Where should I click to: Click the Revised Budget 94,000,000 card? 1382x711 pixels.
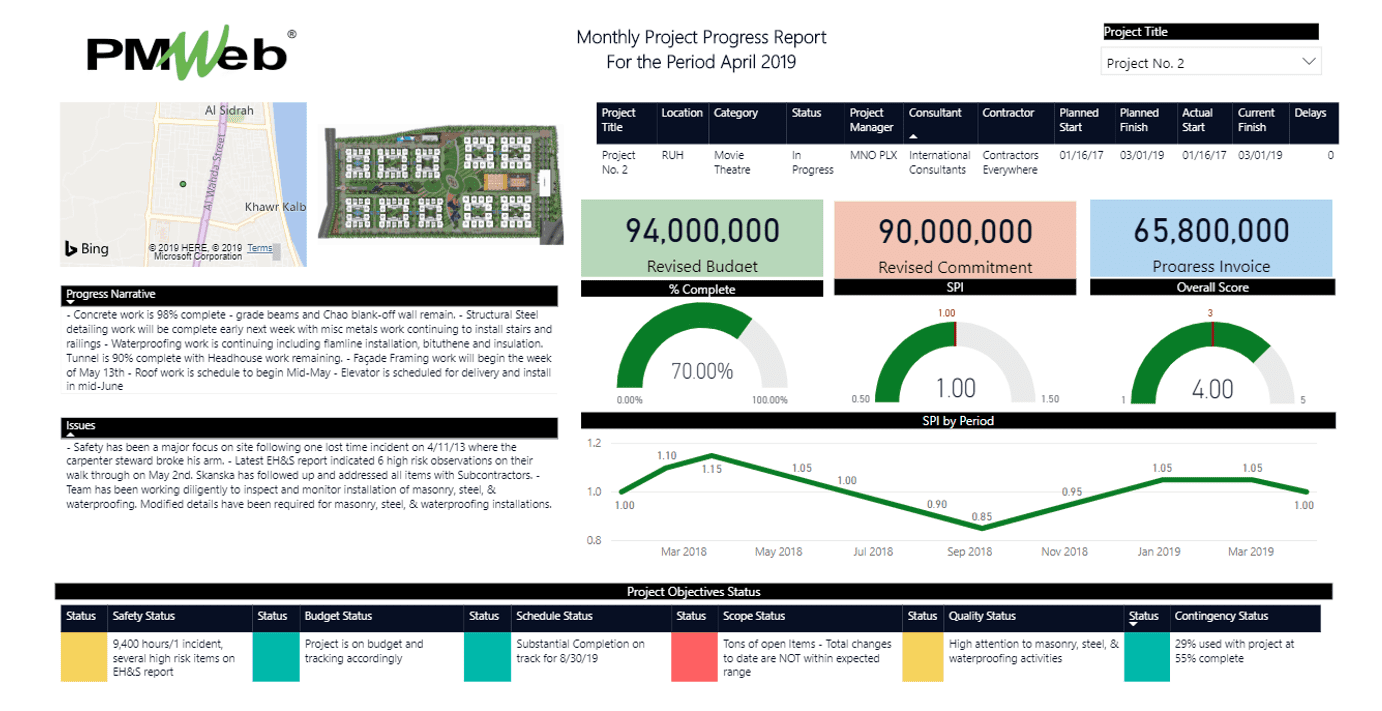tap(702, 238)
